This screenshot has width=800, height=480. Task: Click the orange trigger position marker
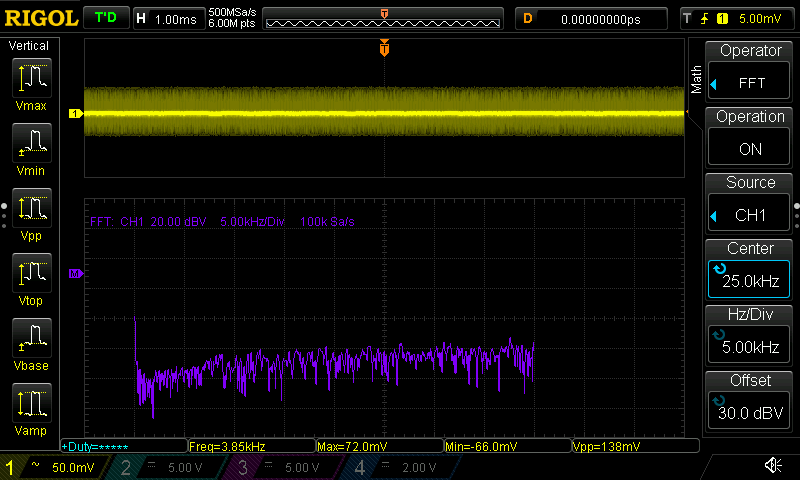384,48
